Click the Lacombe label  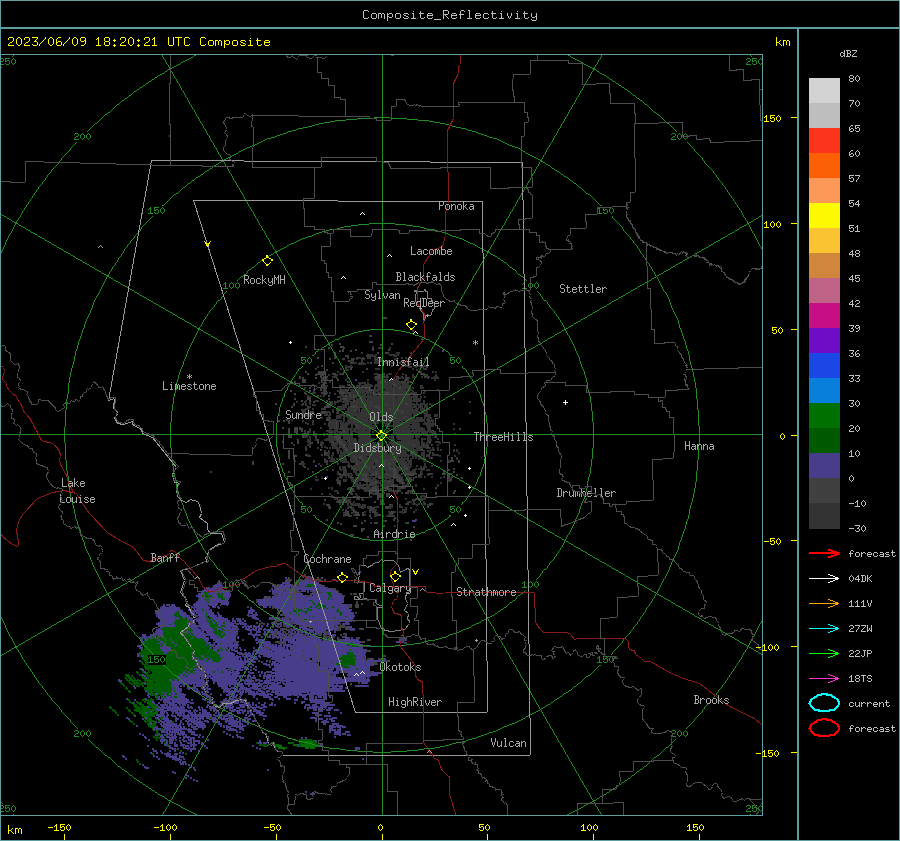[431, 251]
